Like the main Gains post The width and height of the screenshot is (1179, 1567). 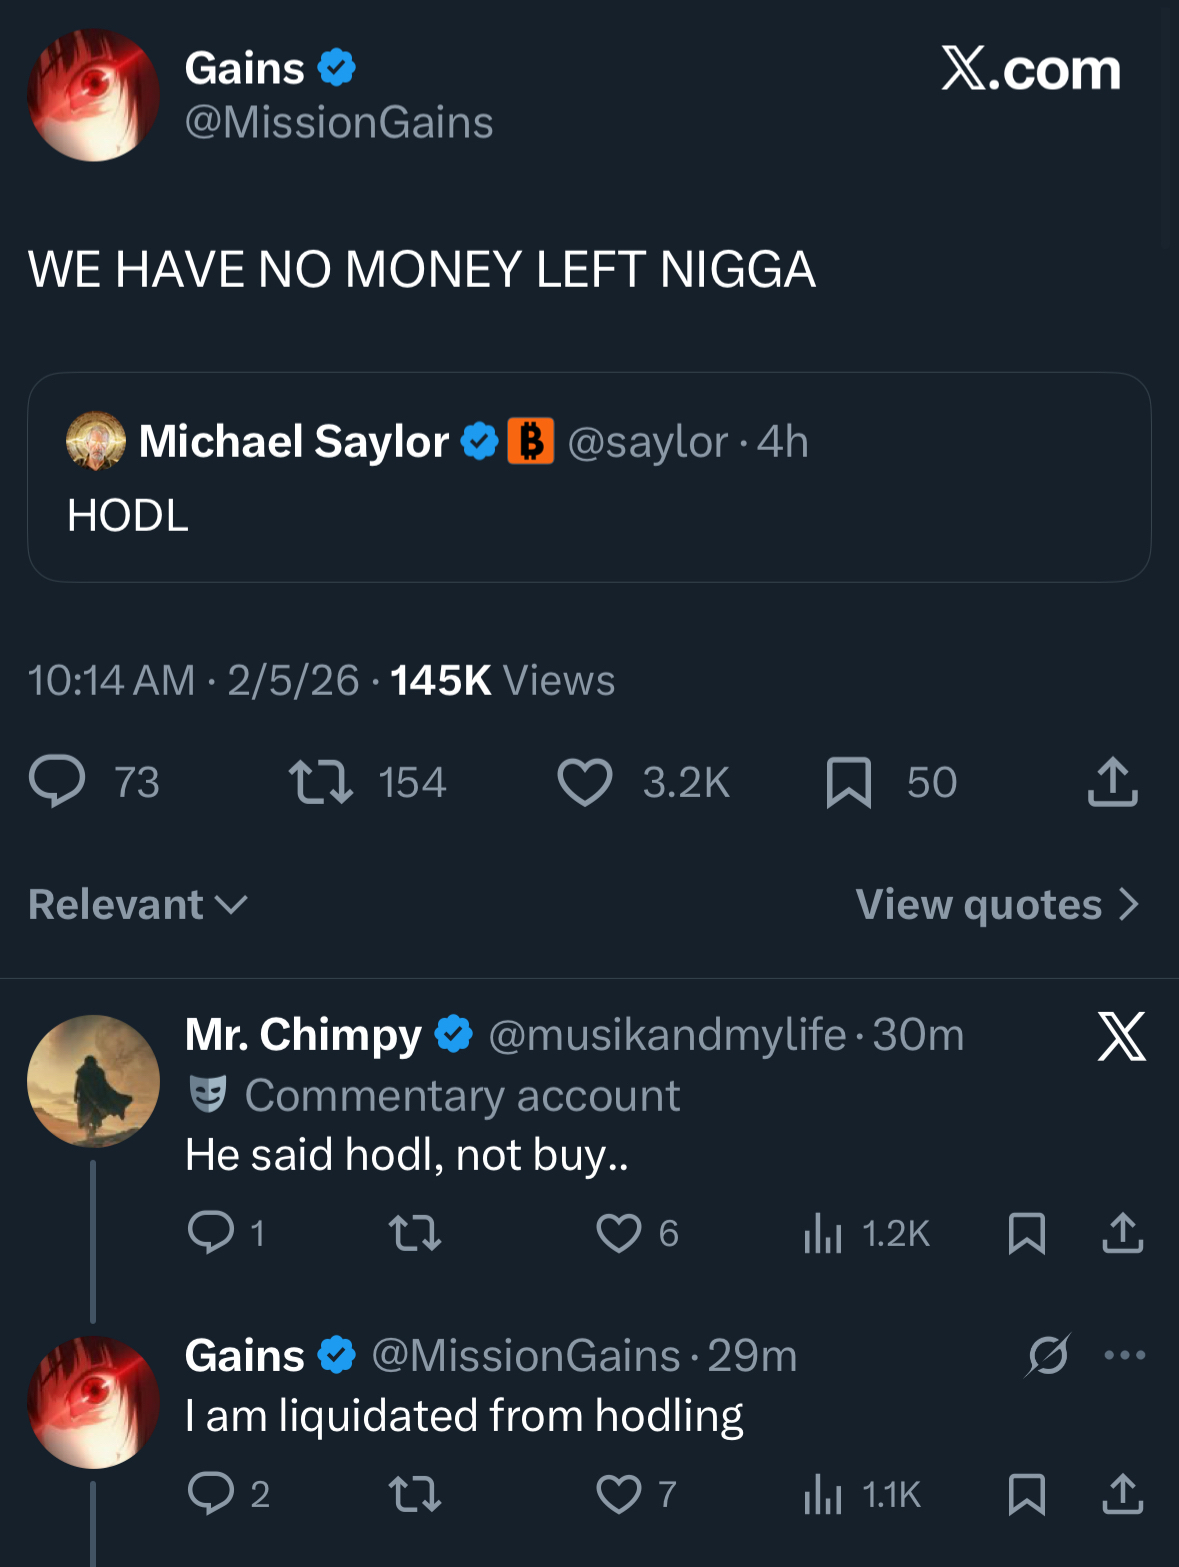click(x=585, y=782)
